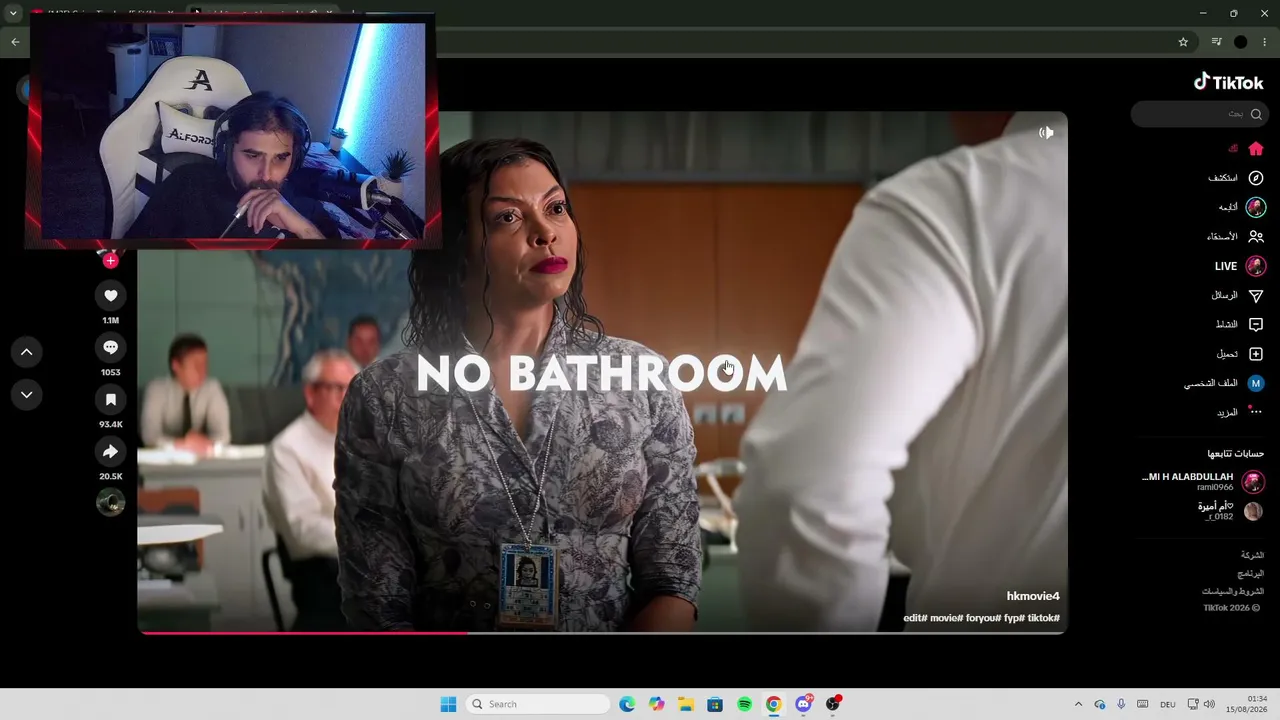Open the Windows Start menu
This screenshot has height=720, width=1280.
tap(448, 704)
